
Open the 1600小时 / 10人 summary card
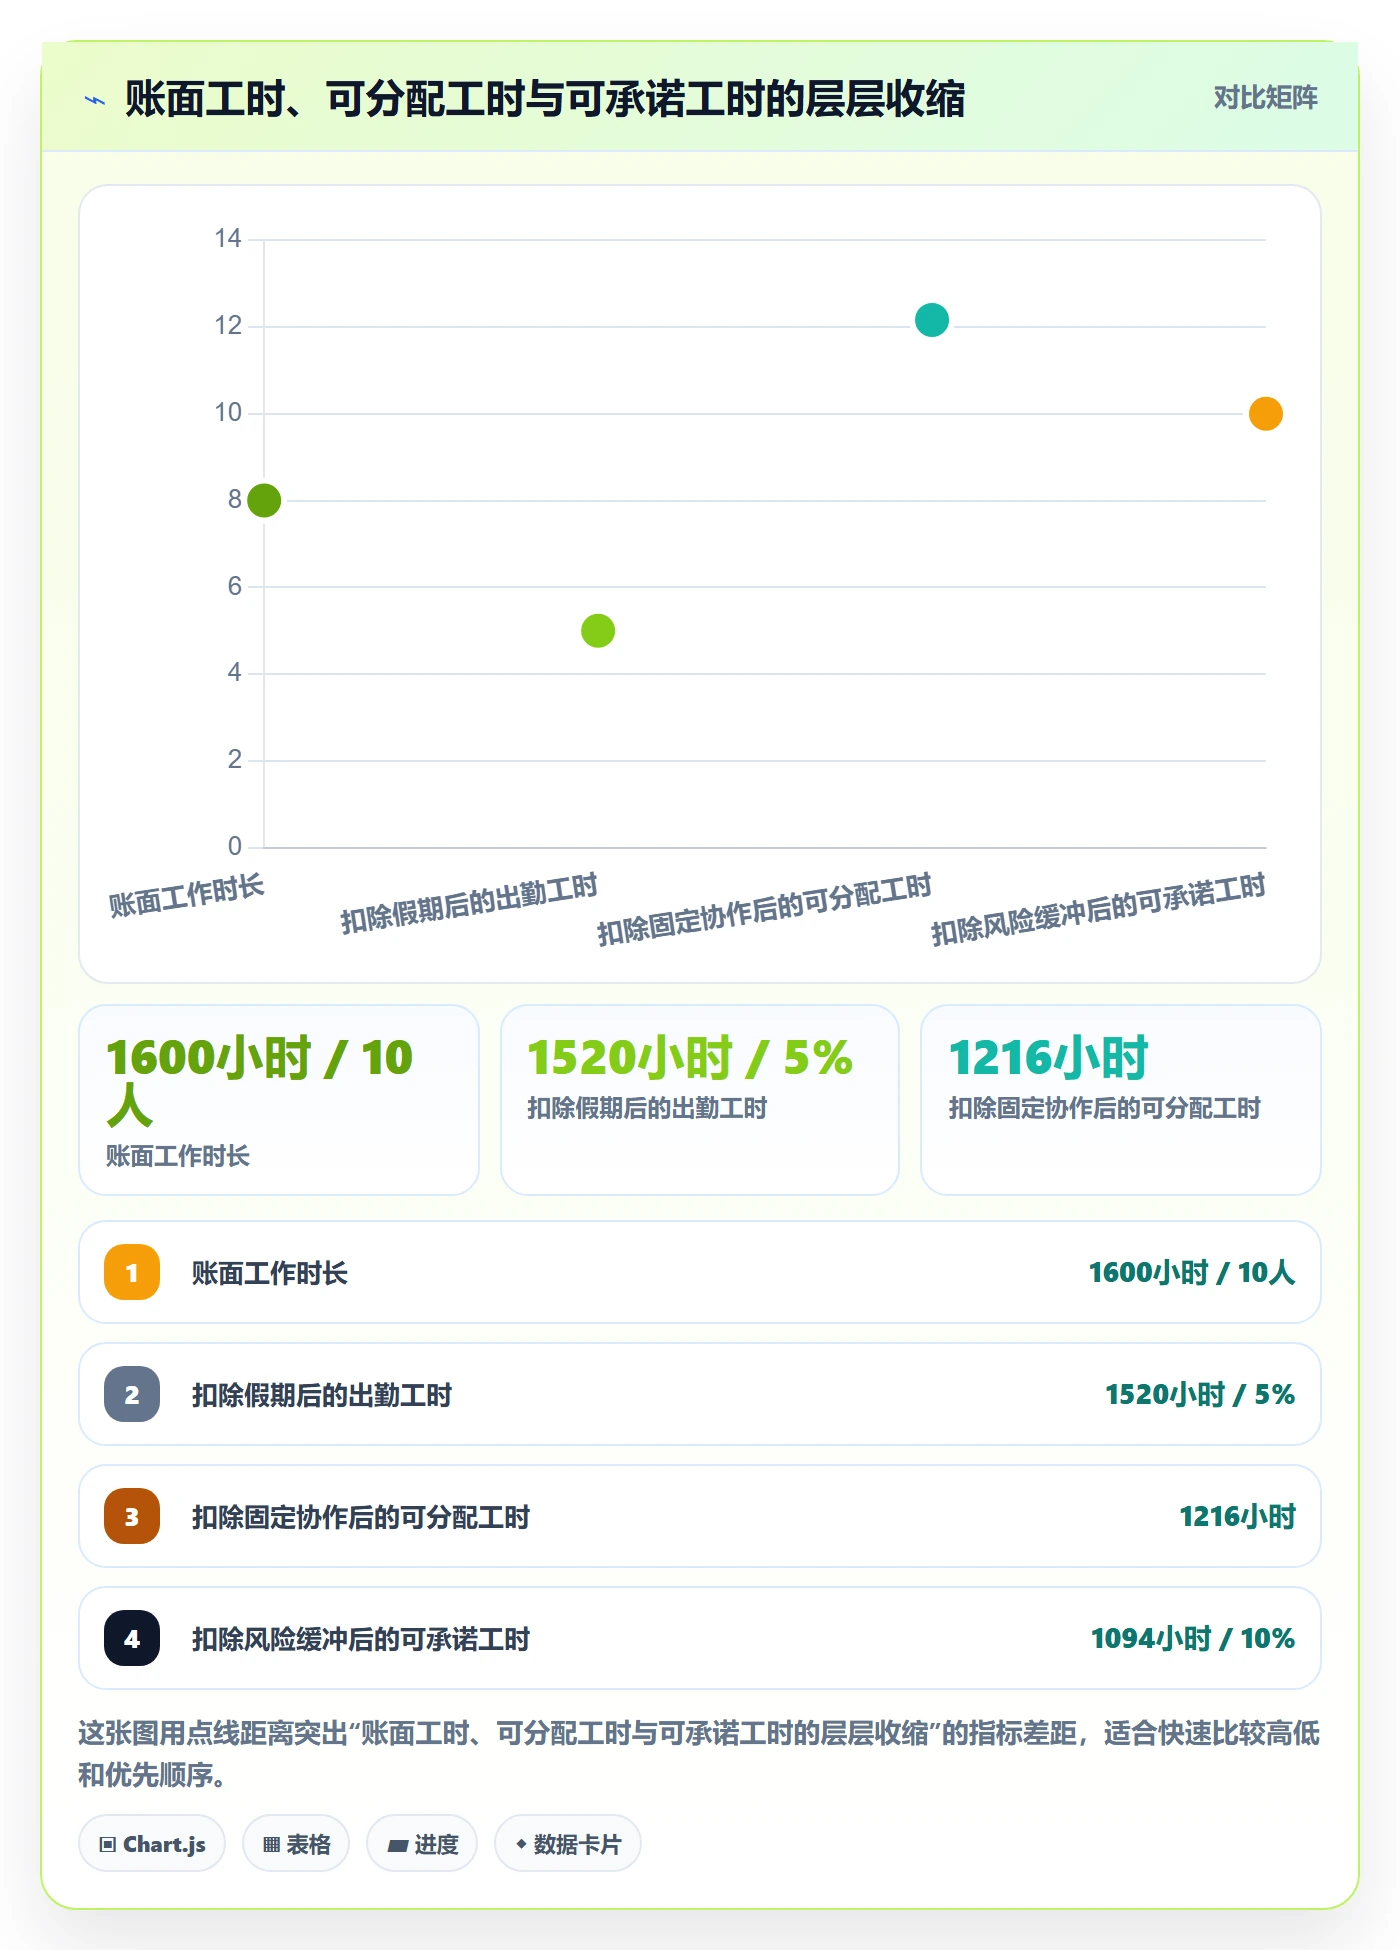[279, 1100]
